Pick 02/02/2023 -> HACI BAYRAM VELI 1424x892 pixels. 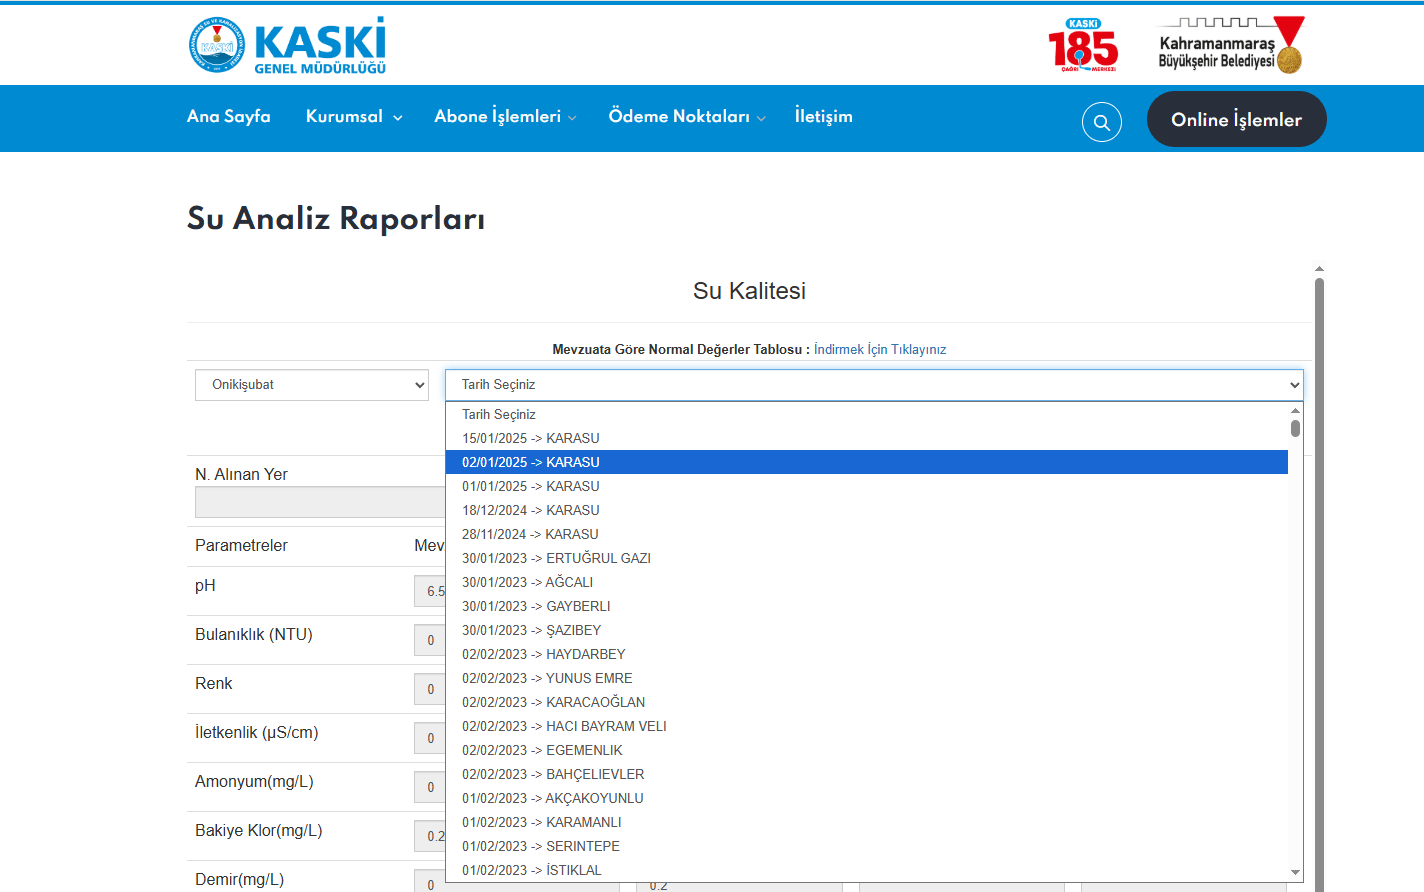click(x=564, y=726)
